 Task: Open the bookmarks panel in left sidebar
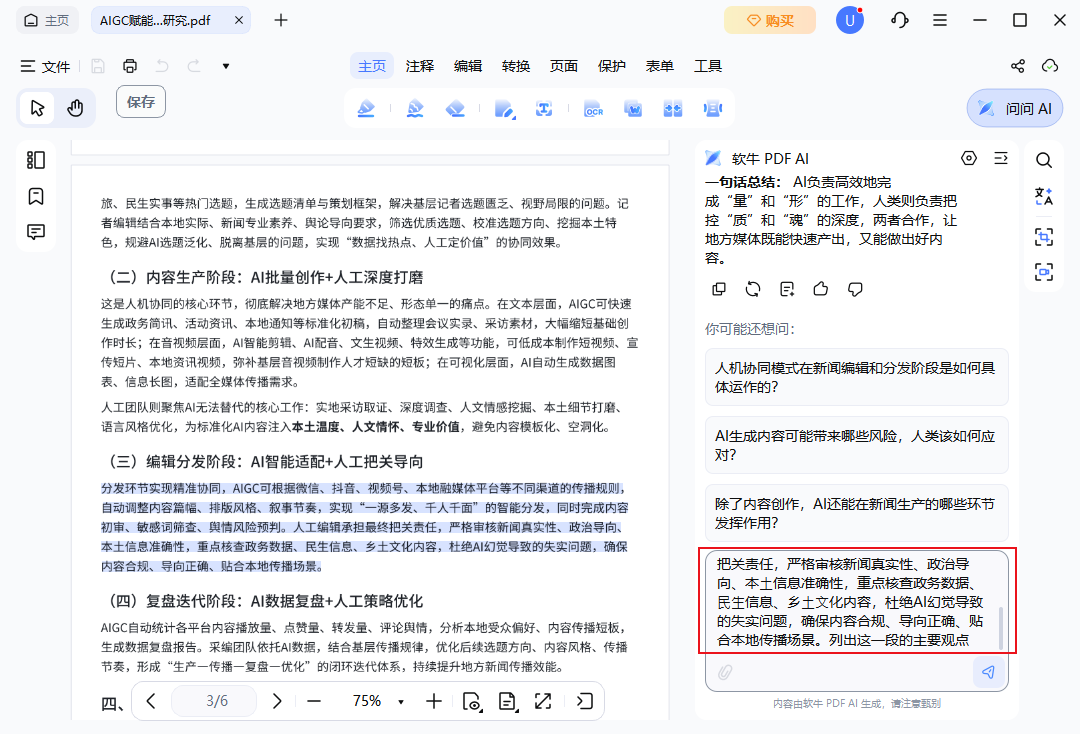[x=36, y=196]
